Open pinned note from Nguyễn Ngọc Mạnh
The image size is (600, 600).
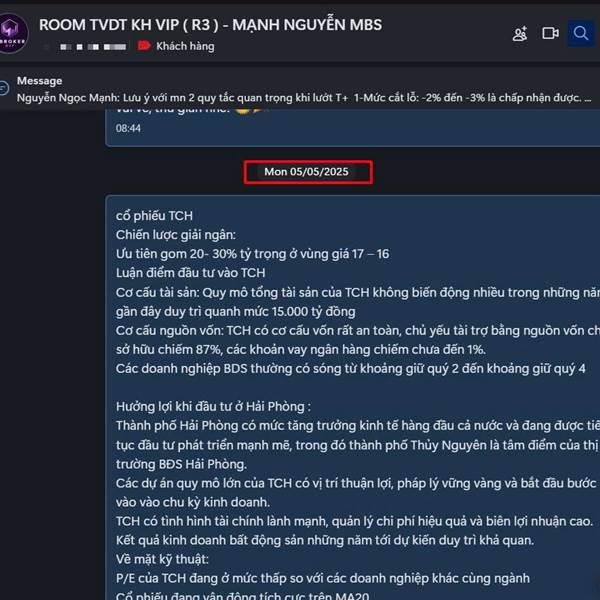(304, 98)
